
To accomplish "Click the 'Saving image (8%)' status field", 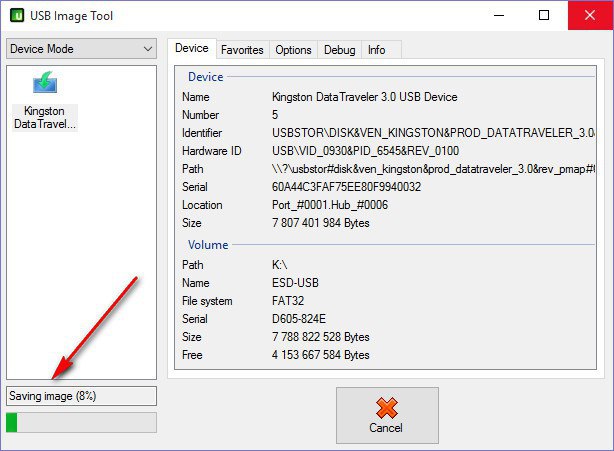I will 81,396.
